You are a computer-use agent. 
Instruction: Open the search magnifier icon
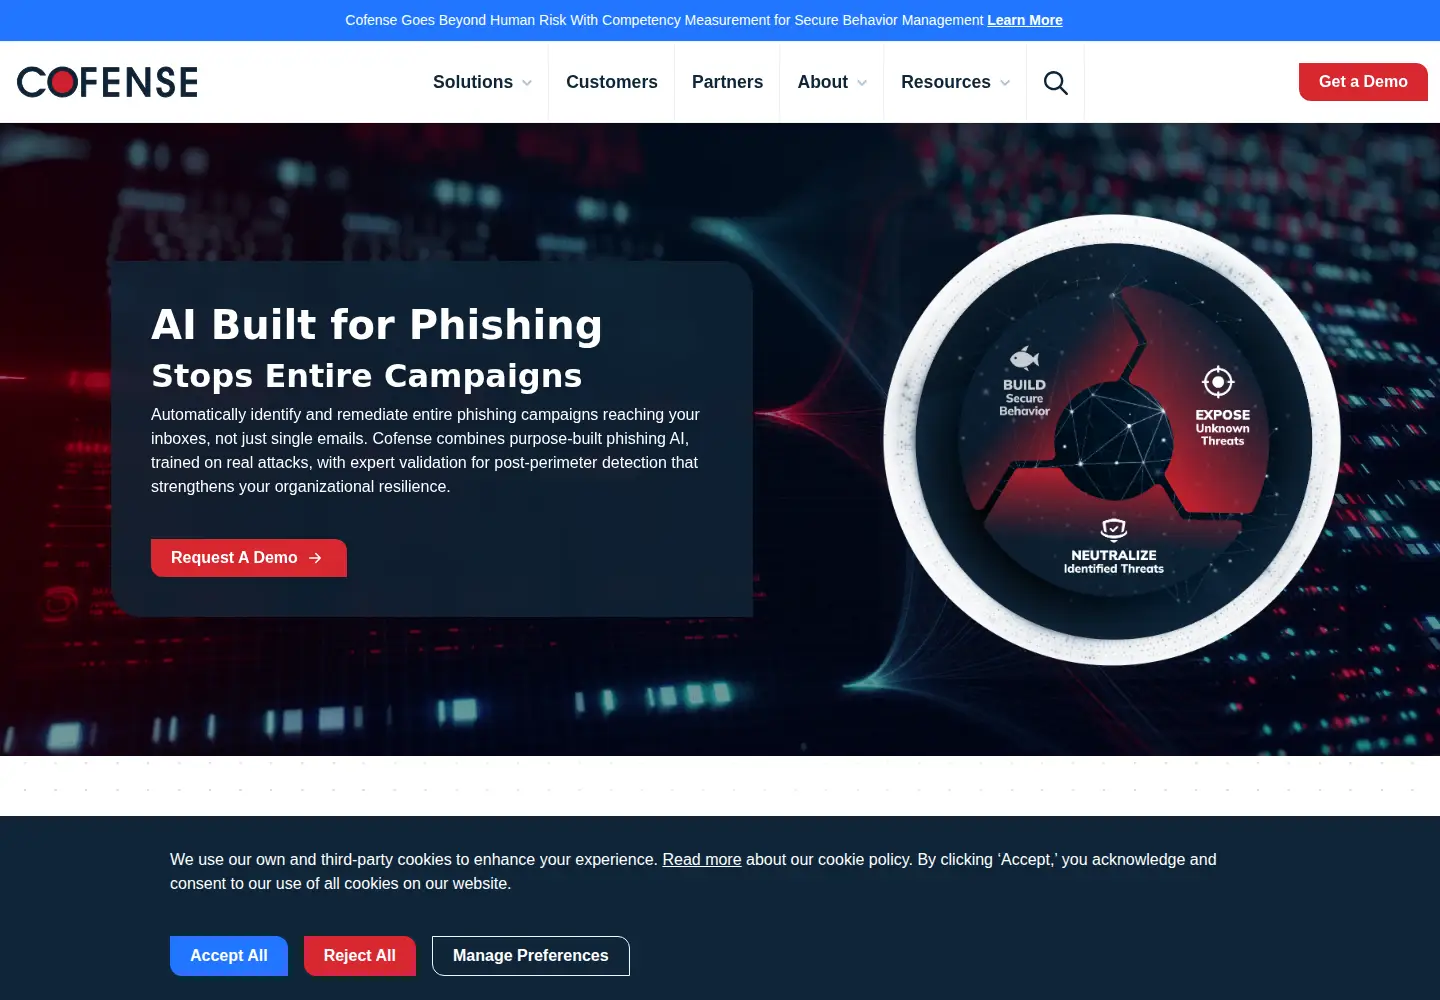(x=1056, y=82)
